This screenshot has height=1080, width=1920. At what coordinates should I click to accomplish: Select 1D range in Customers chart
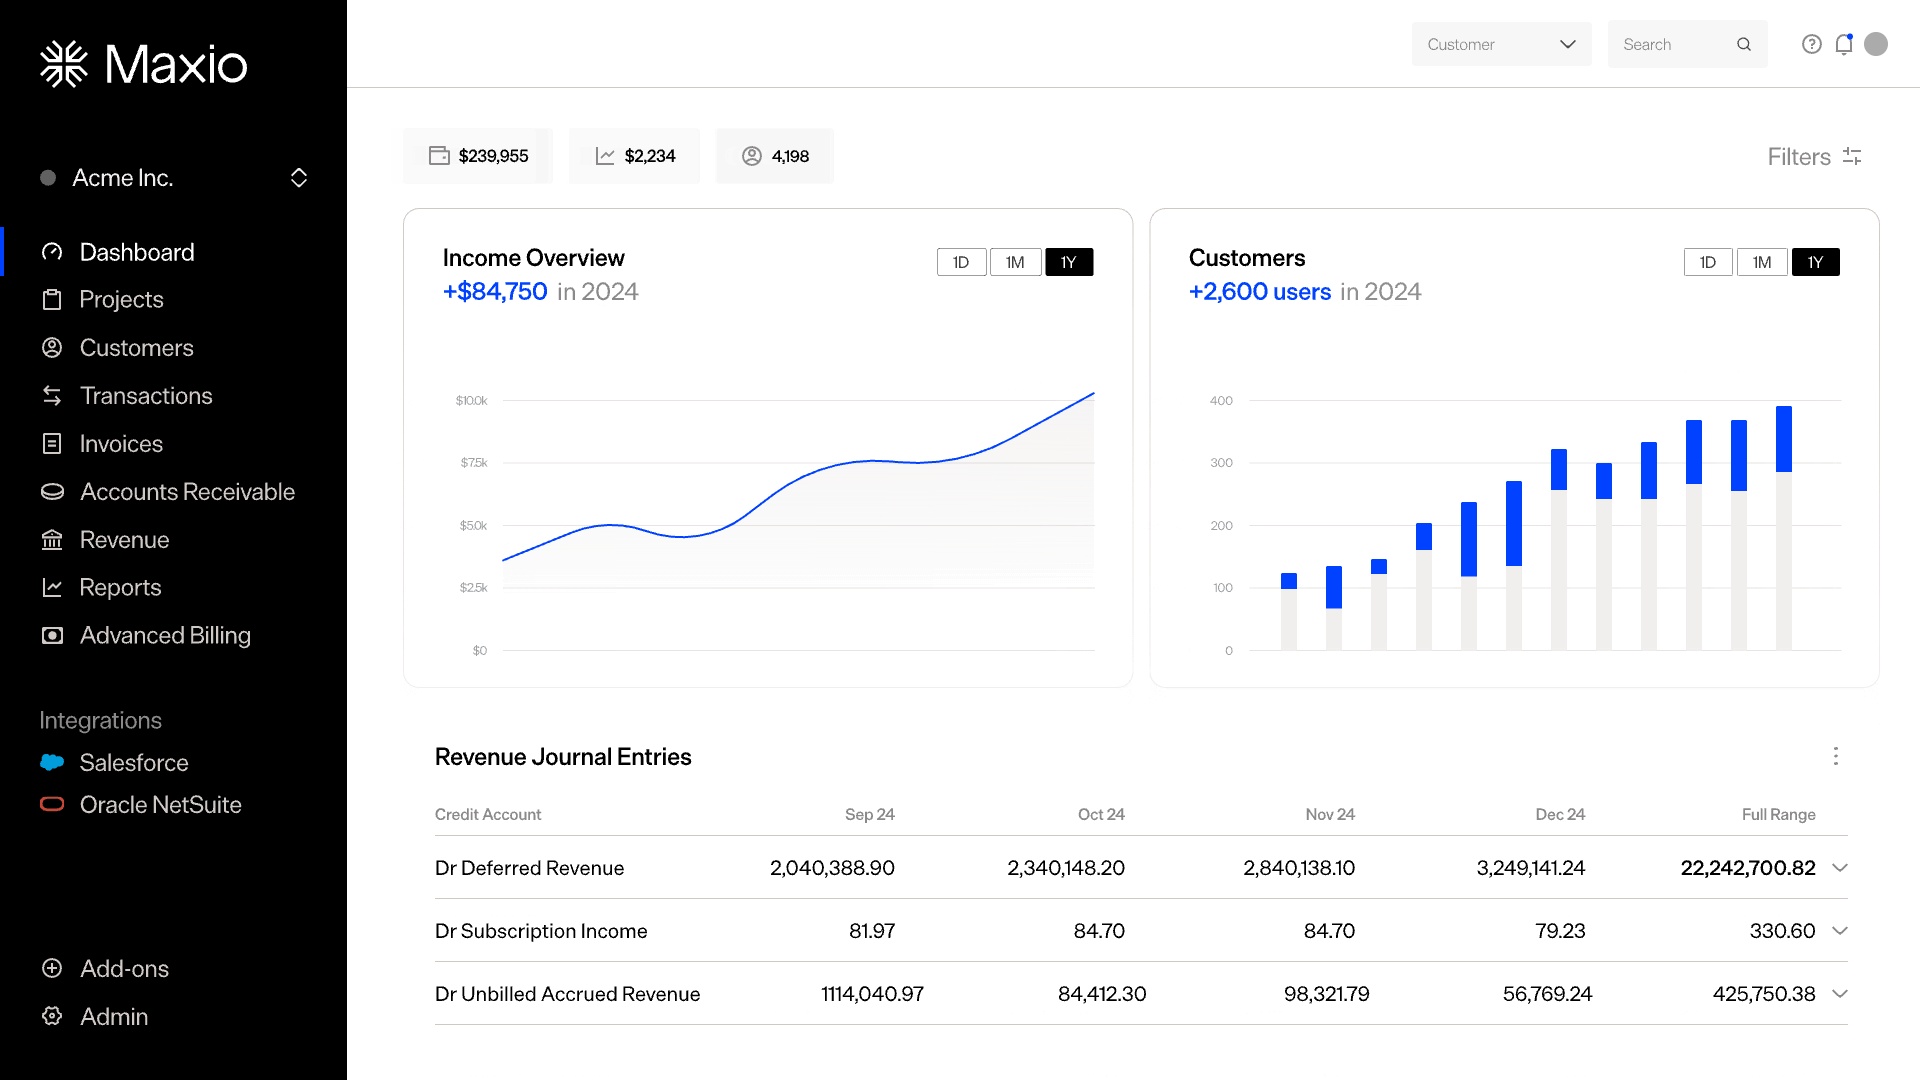1708,262
